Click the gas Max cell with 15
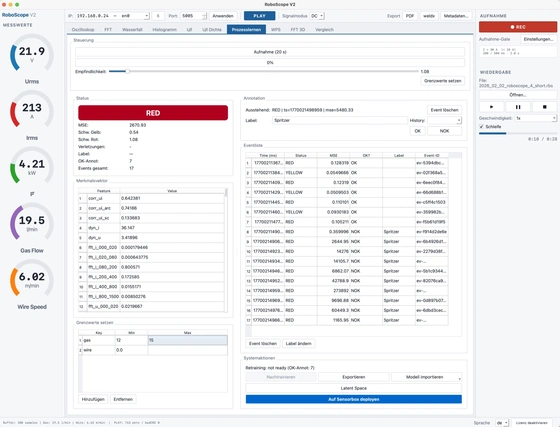 tap(188, 340)
